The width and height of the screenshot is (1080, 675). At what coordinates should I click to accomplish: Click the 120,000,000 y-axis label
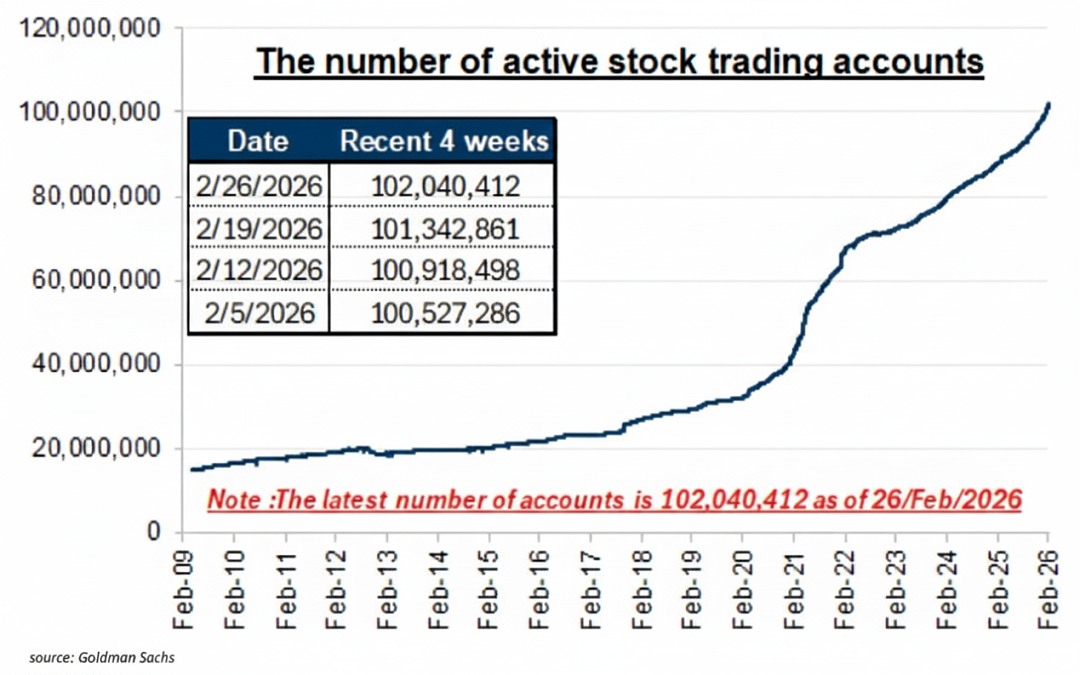click(x=90, y=28)
